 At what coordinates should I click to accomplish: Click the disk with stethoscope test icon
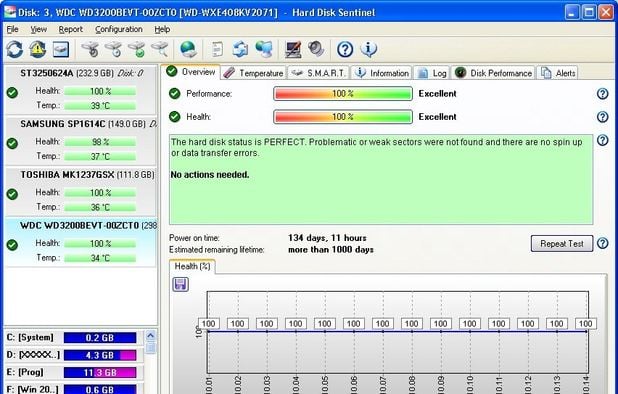[x=90, y=49]
